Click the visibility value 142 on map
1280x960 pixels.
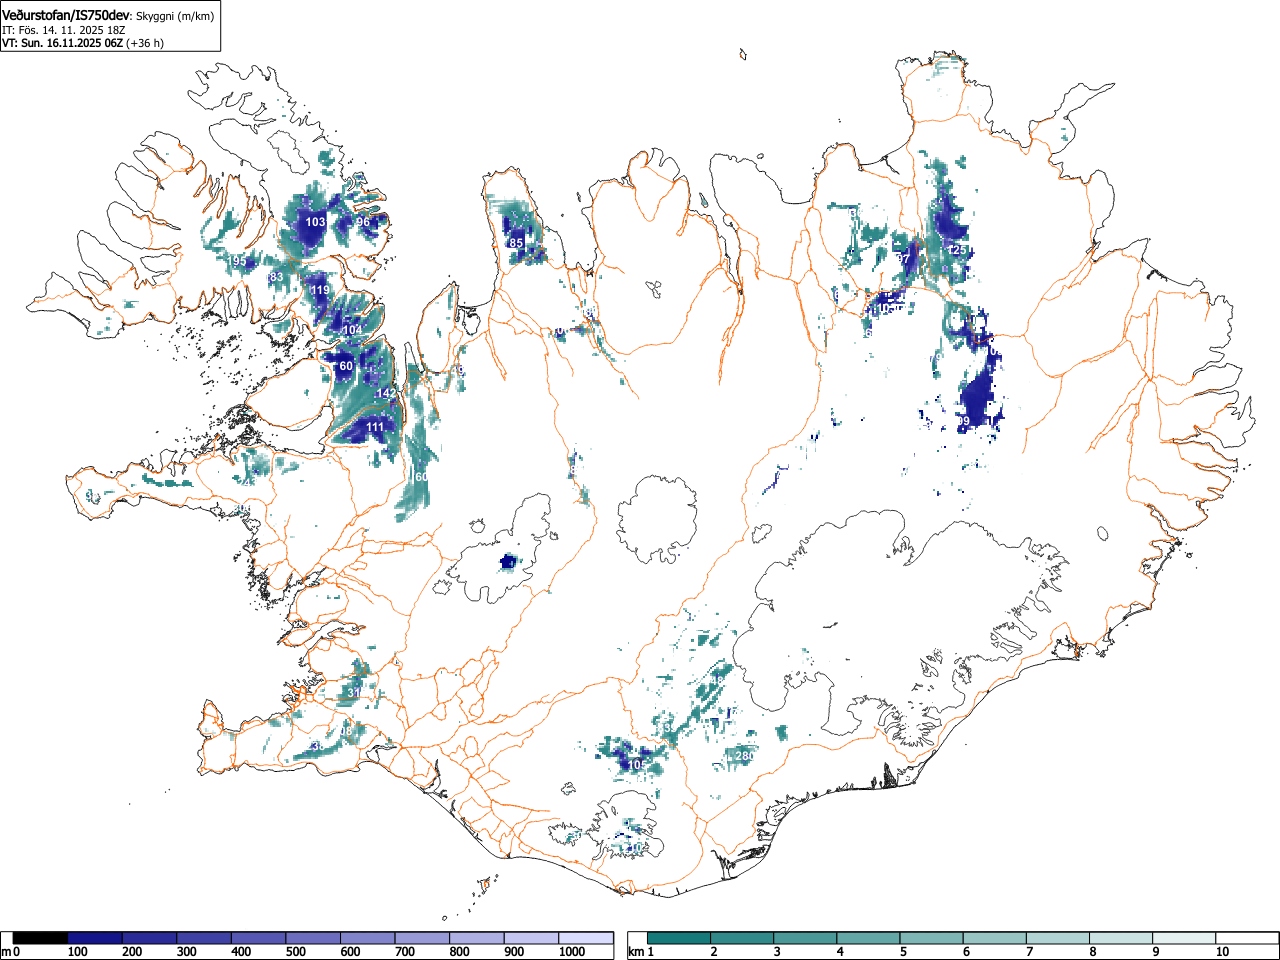pos(386,394)
